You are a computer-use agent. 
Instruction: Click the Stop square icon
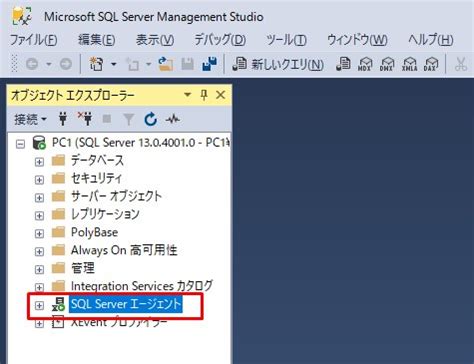click(x=107, y=119)
